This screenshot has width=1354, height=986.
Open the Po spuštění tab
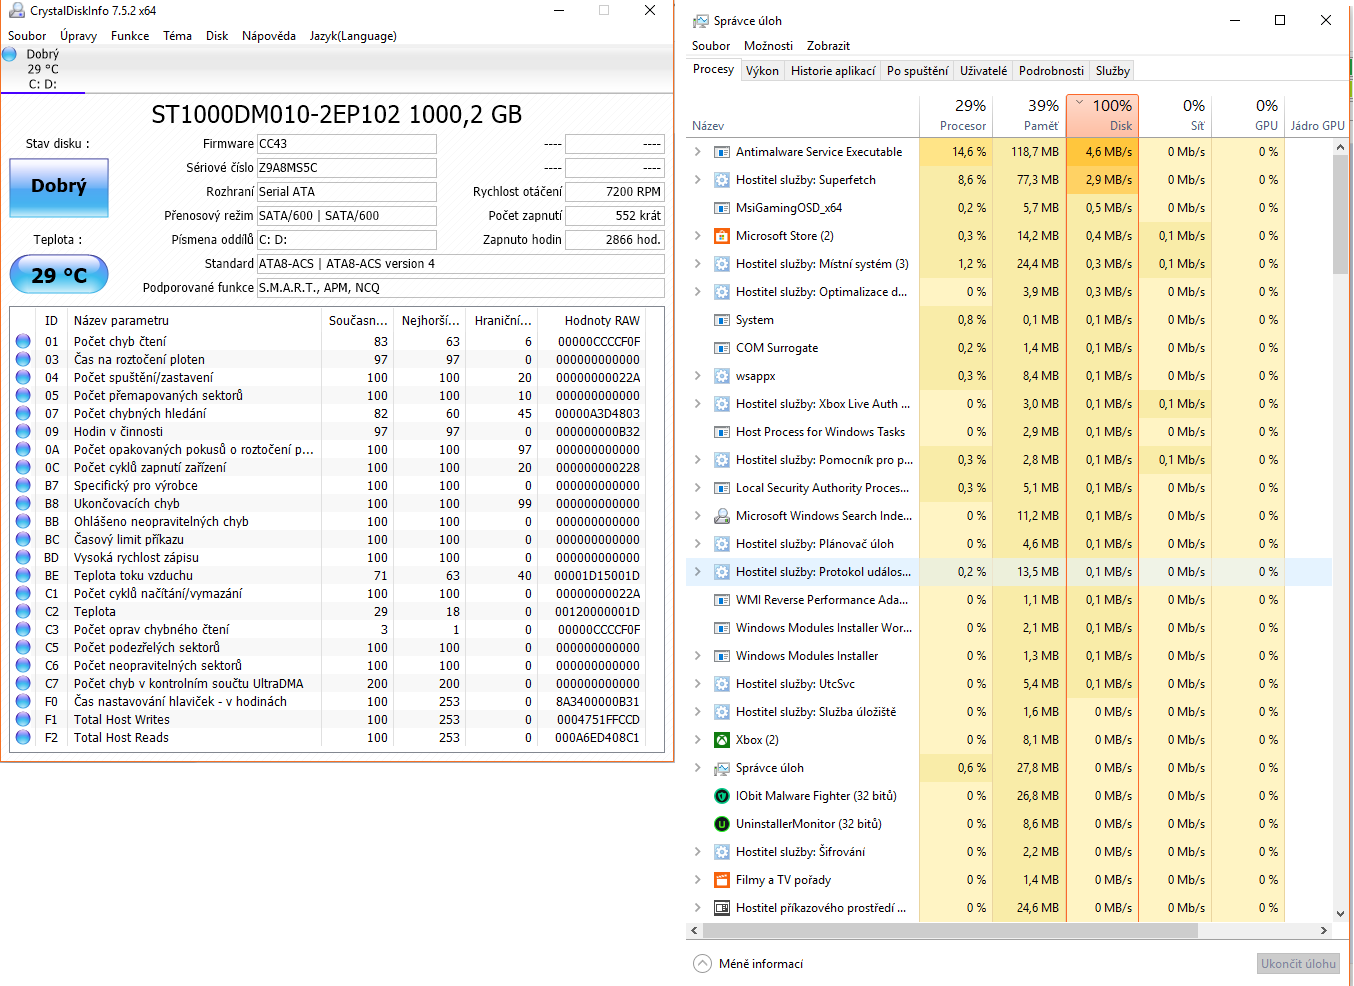[917, 71]
